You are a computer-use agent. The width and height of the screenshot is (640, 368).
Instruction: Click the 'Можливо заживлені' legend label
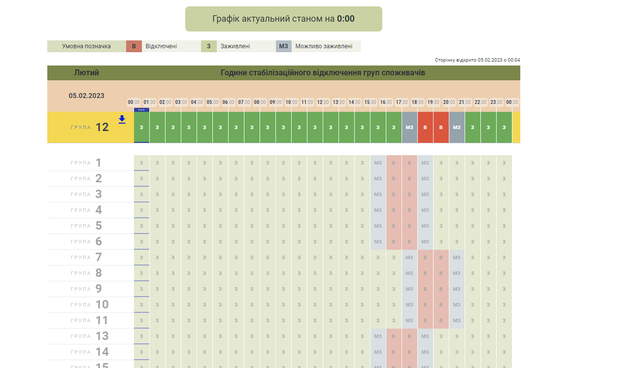[324, 46]
